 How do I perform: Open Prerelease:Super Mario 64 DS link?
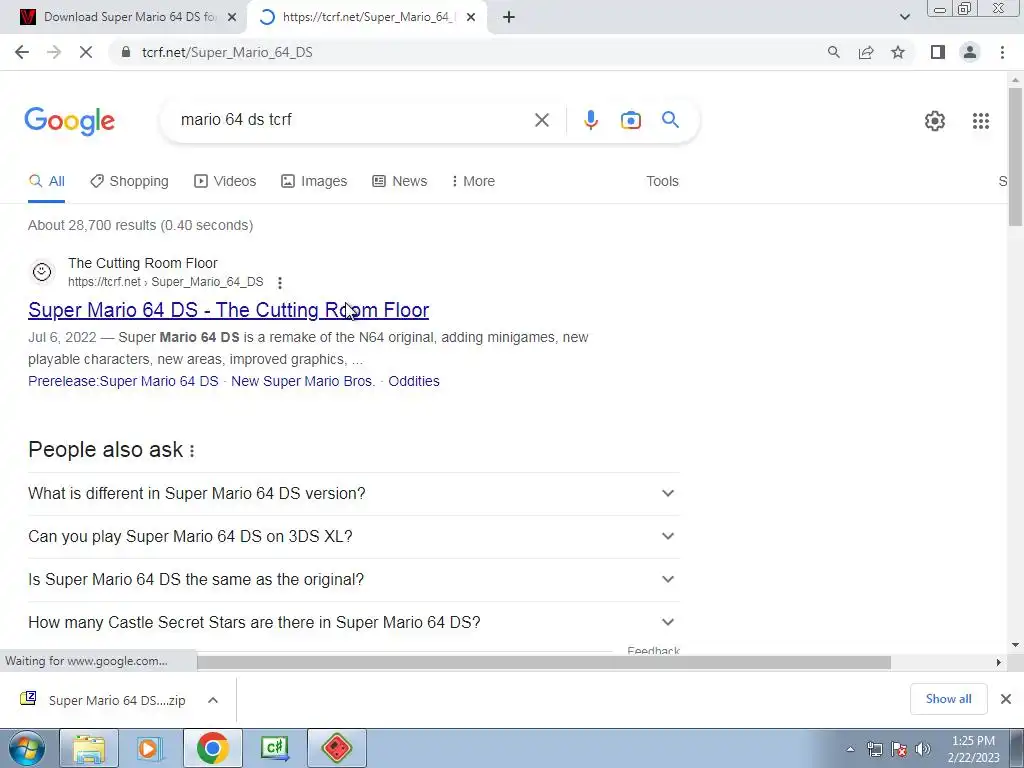[x=123, y=381]
